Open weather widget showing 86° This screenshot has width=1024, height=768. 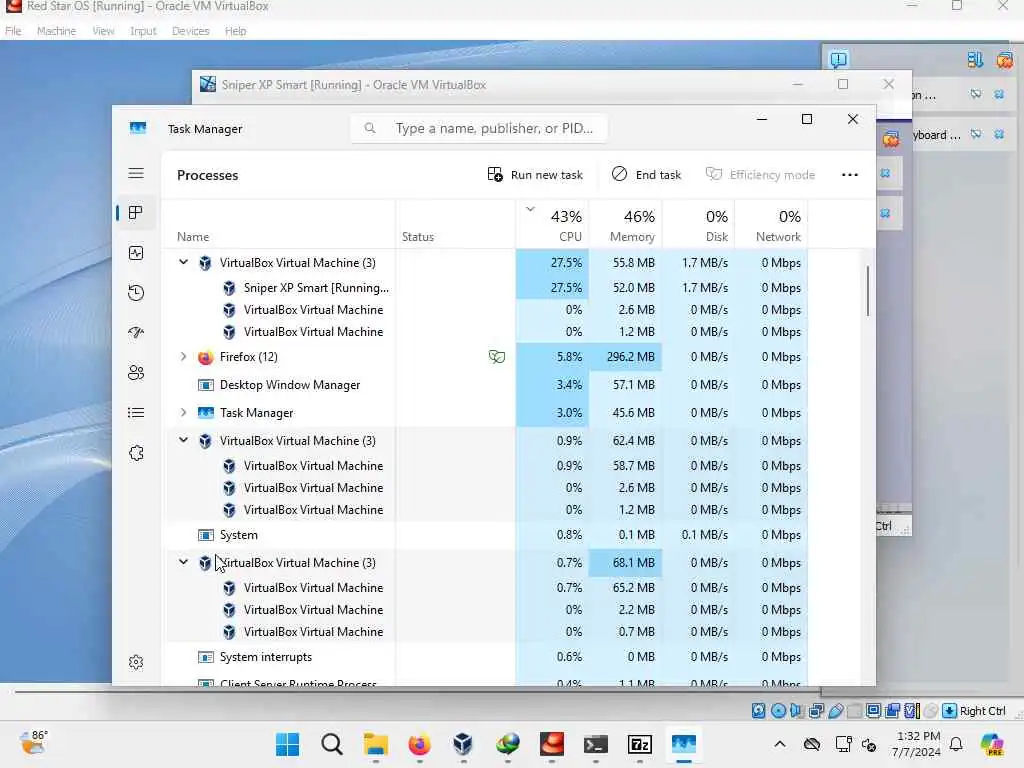click(34, 743)
